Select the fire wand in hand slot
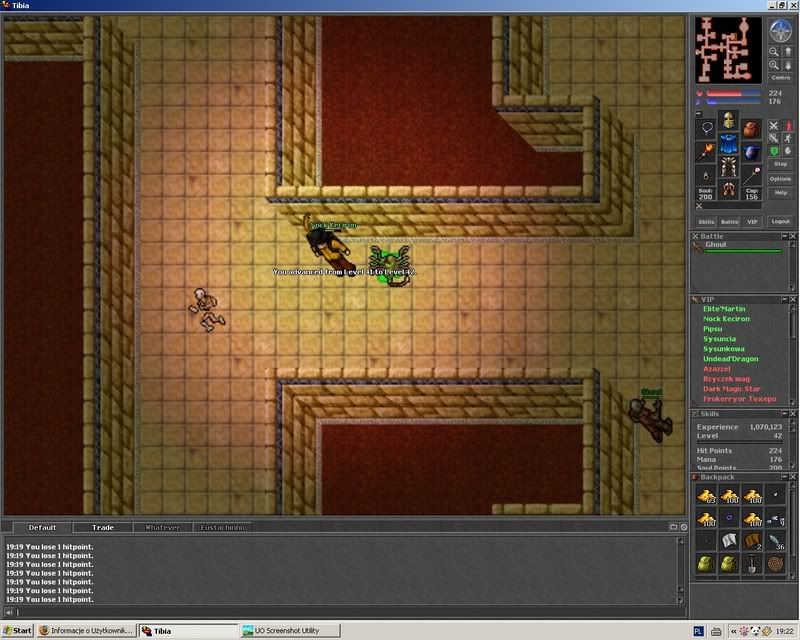Viewport: 800px width, 640px height. point(706,152)
